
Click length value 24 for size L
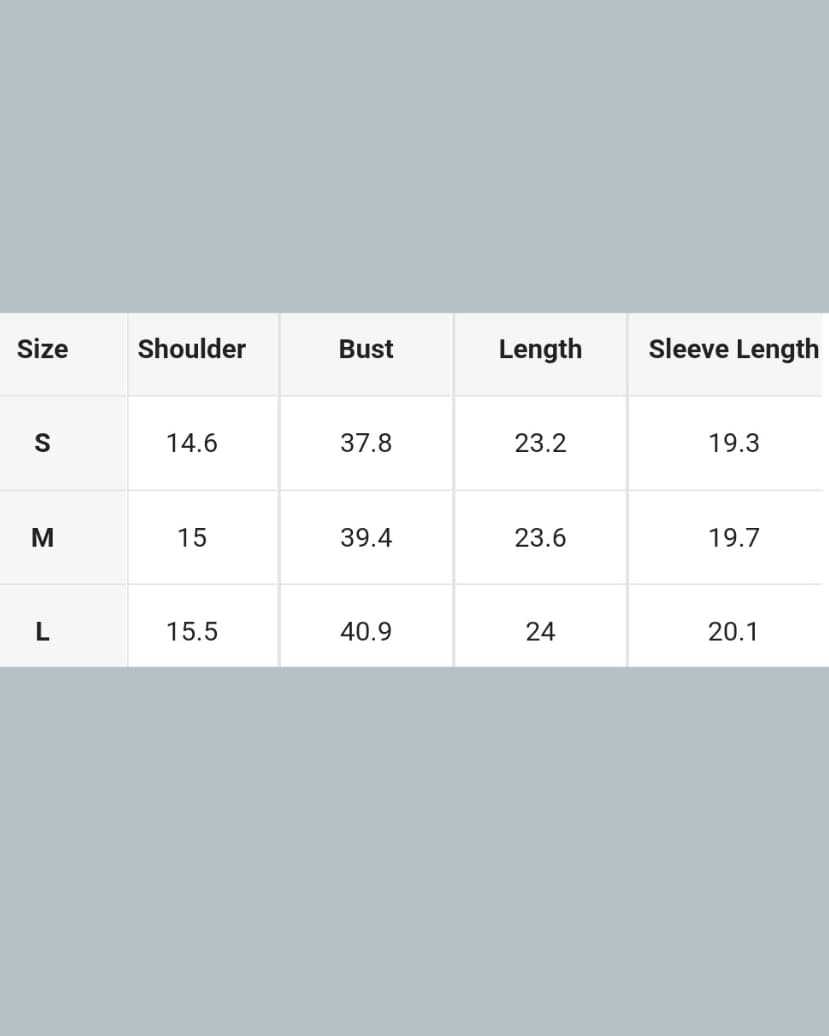tap(540, 632)
